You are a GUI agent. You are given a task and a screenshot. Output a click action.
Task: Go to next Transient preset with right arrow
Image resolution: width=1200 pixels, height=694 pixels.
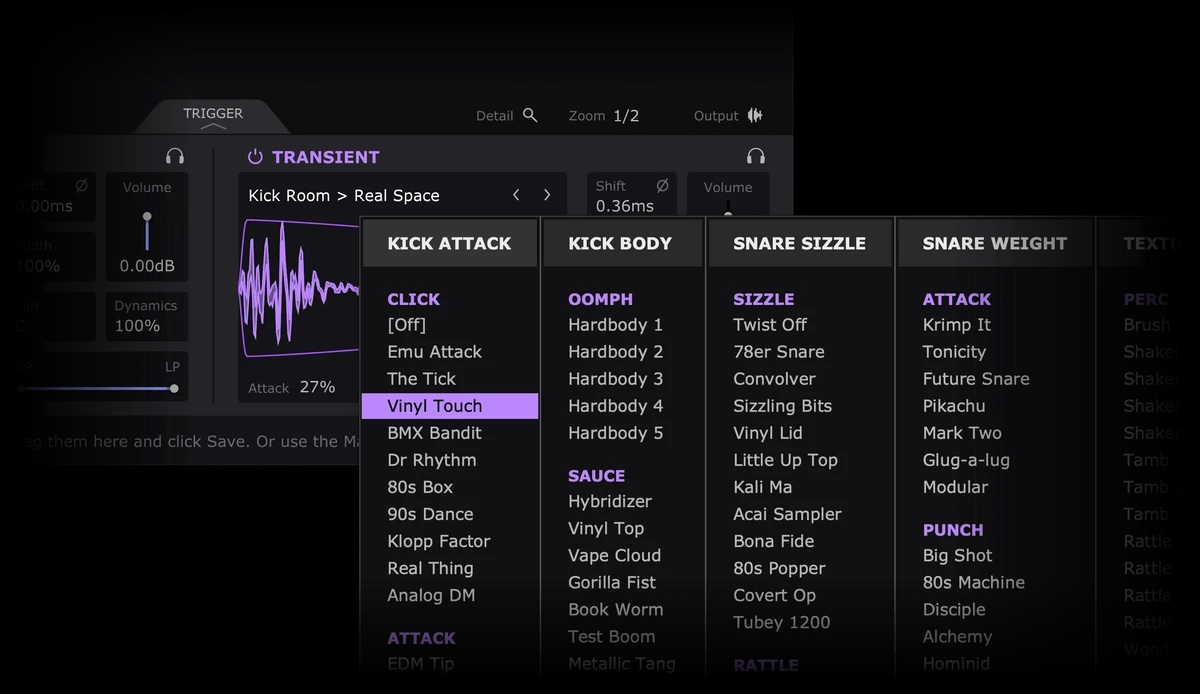[547, 195]
